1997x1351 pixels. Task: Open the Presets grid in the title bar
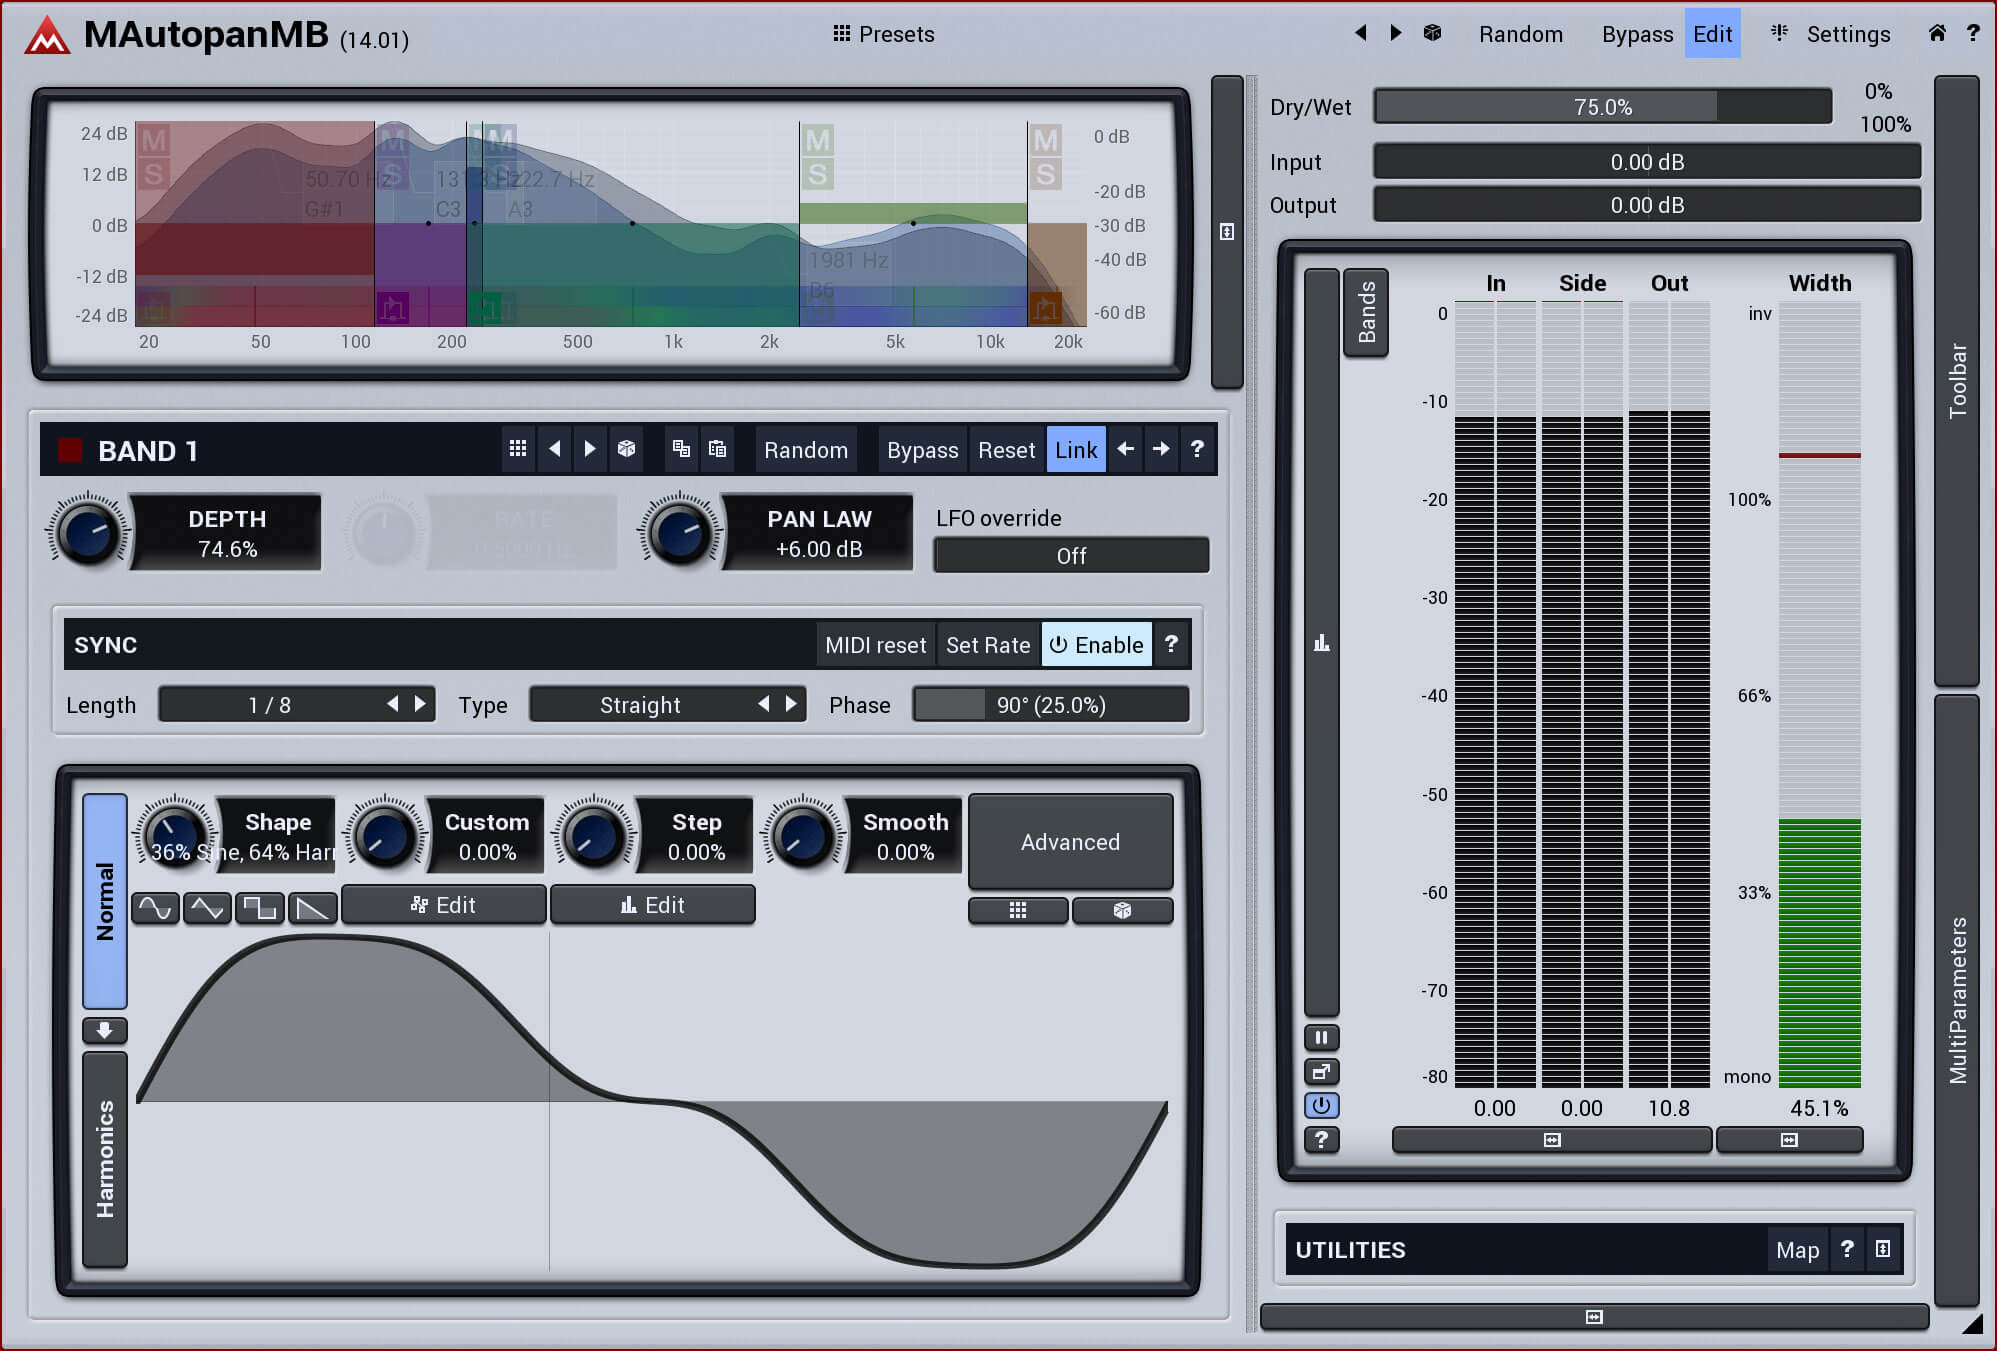(883, 34)
